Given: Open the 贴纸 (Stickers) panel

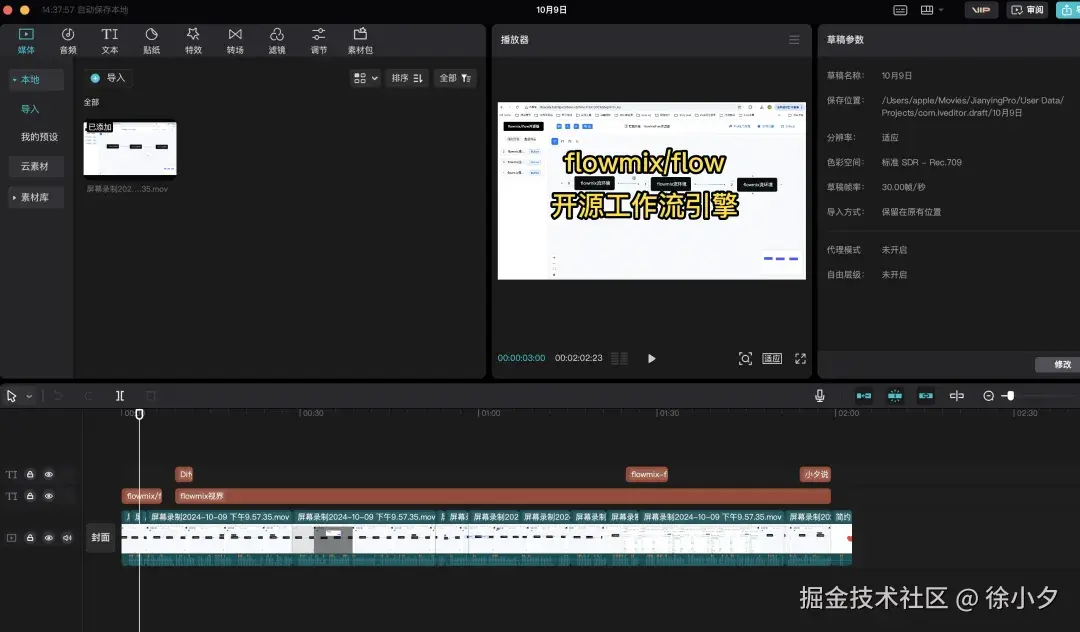Looking at the screenshot, I should tap(151, 40).
